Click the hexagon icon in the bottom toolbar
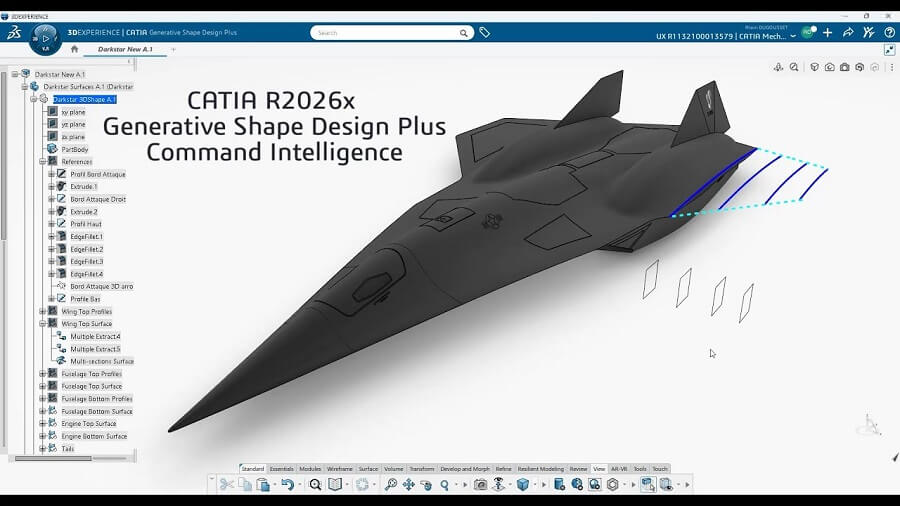This screenshot has width=900, height=506. (x=612, y=485)
